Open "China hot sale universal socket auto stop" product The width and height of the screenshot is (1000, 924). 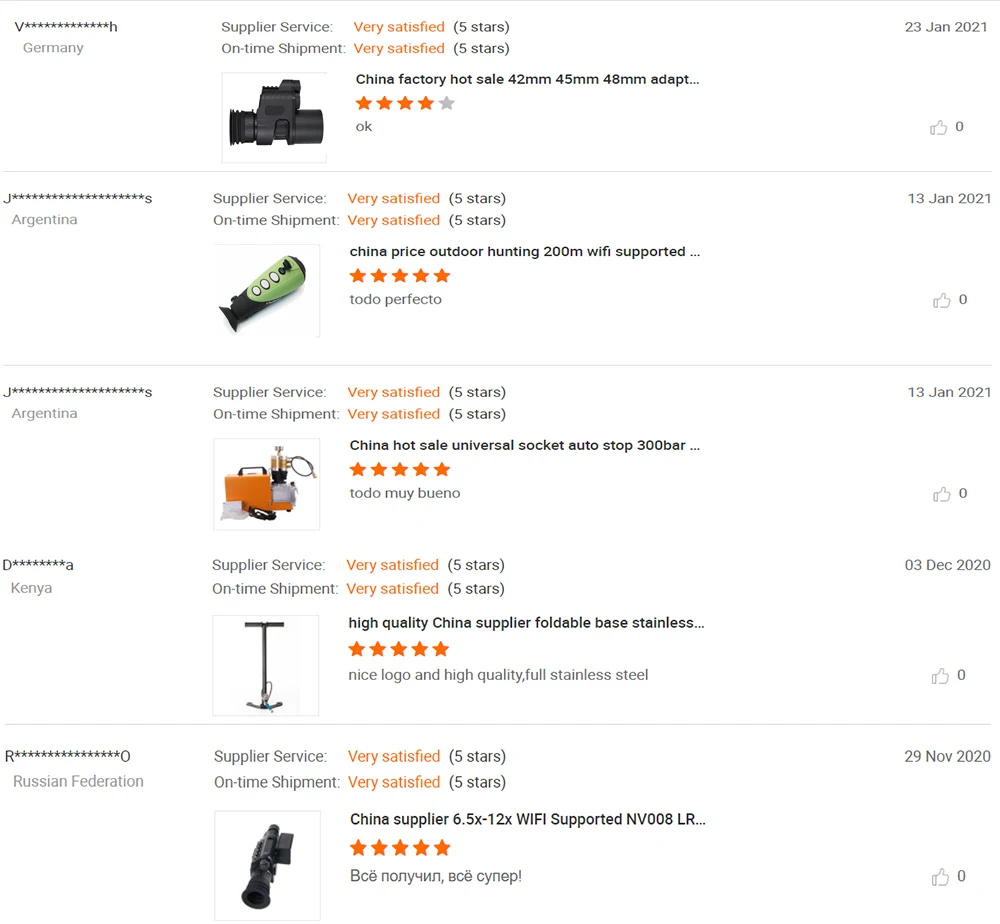[x=525, y=445]
